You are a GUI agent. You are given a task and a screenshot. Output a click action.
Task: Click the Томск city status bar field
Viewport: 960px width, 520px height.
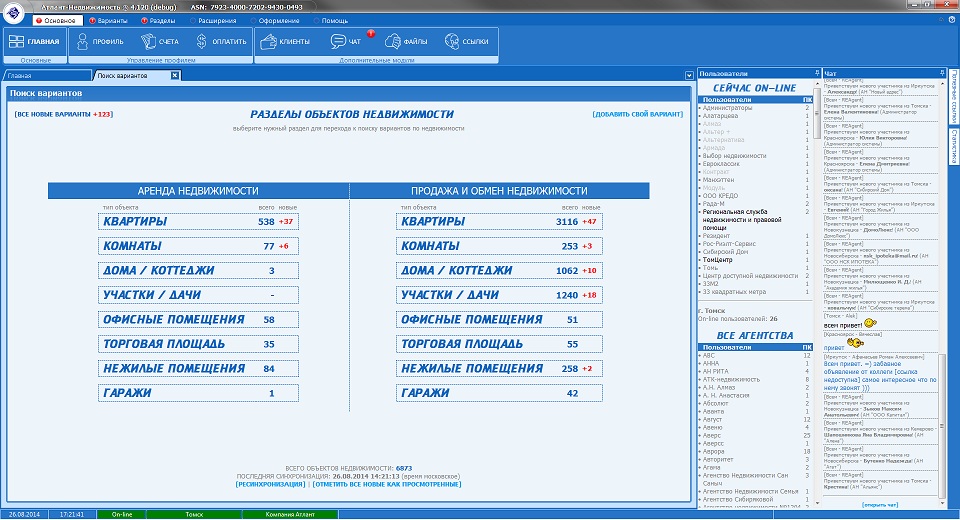[194, 514]
